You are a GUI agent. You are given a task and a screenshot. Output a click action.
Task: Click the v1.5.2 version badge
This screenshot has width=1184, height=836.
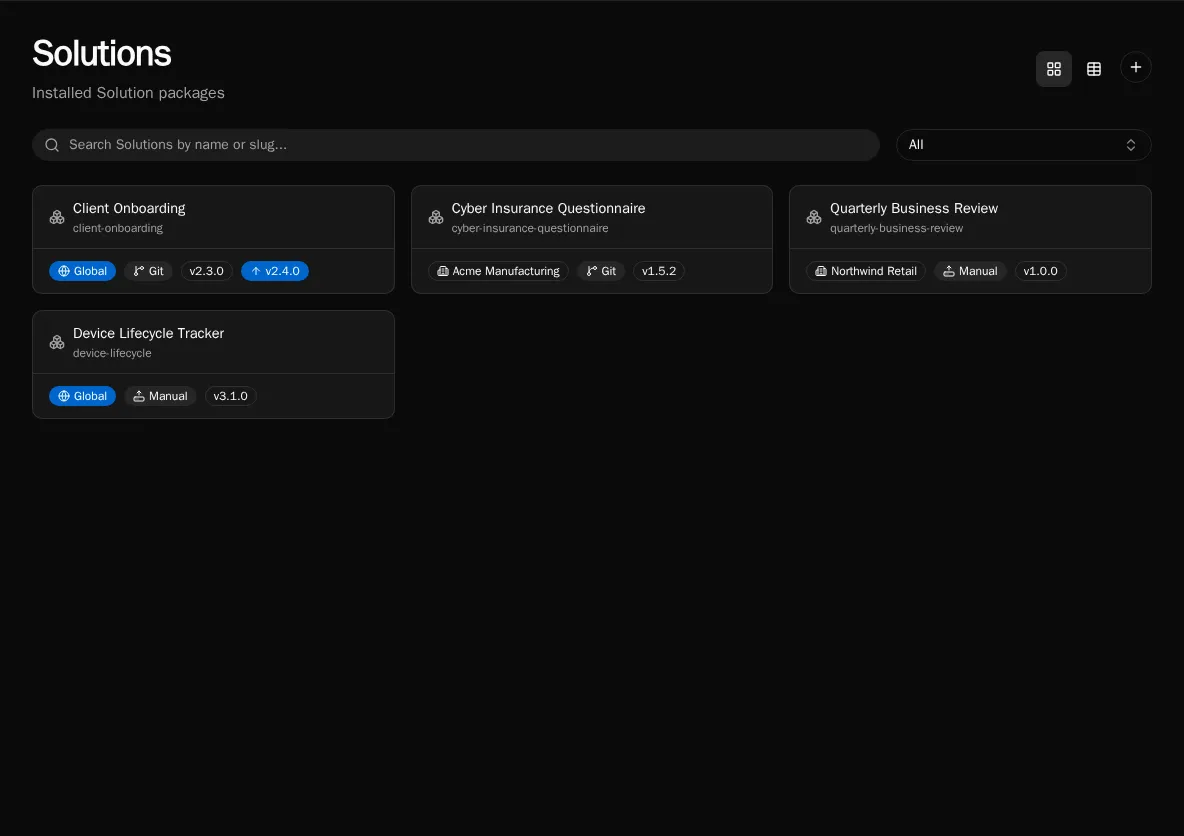coord(658,271)
